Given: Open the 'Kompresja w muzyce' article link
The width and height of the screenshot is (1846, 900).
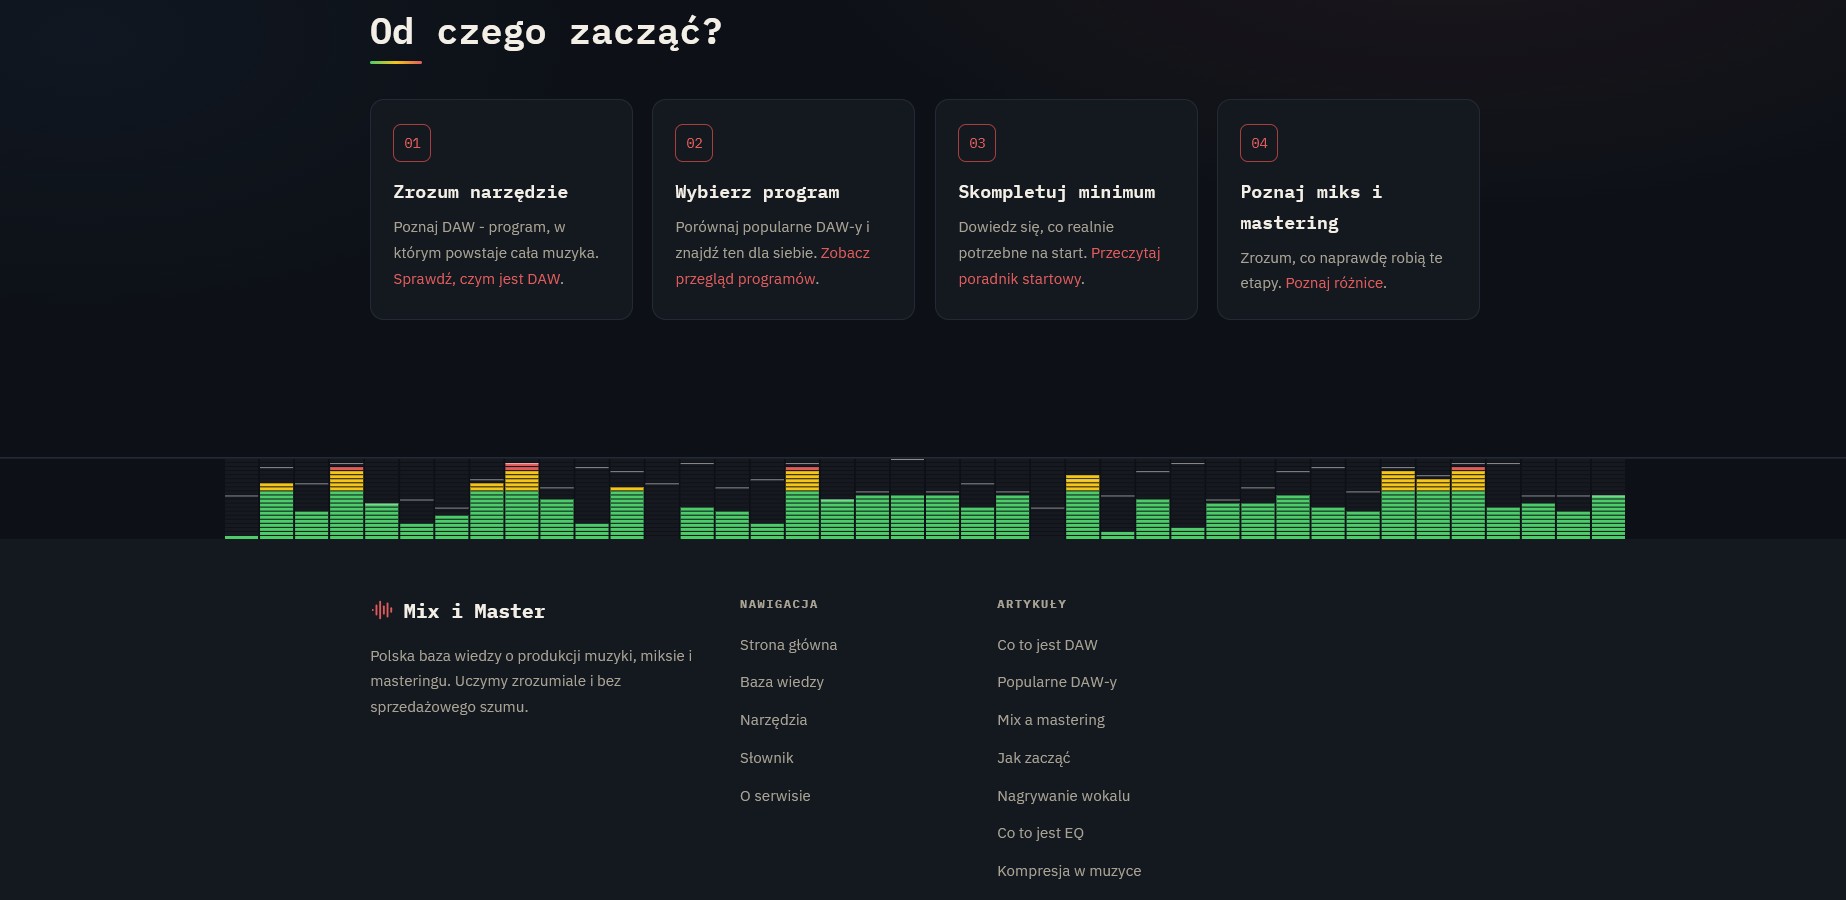Looking at the screenshot, I should [1069, 871].
